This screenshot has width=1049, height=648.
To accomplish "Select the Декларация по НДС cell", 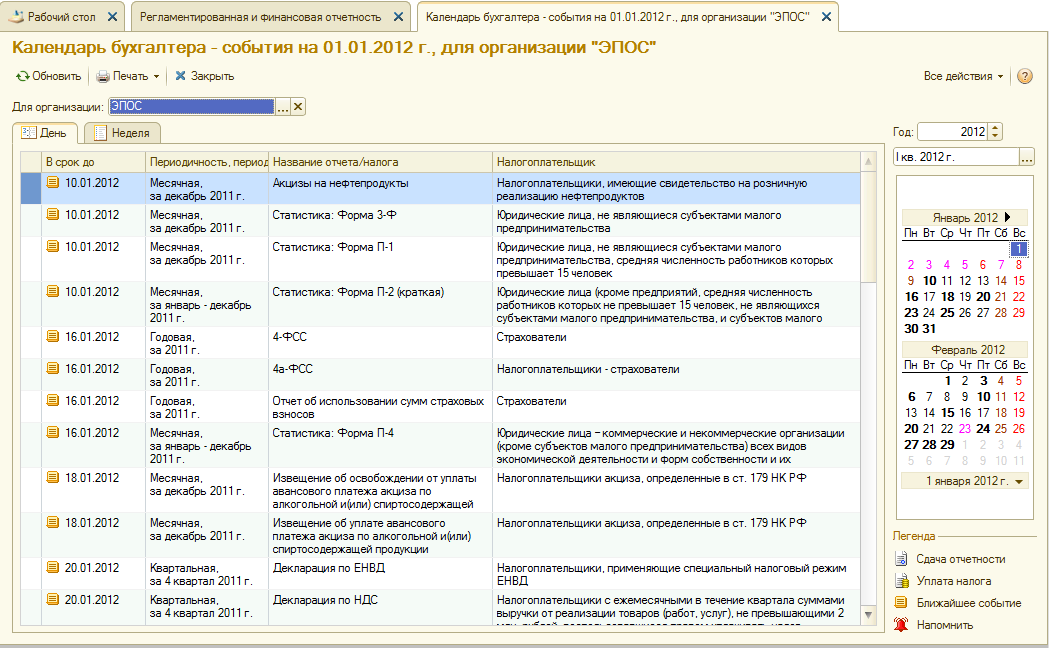I will 380,606.
